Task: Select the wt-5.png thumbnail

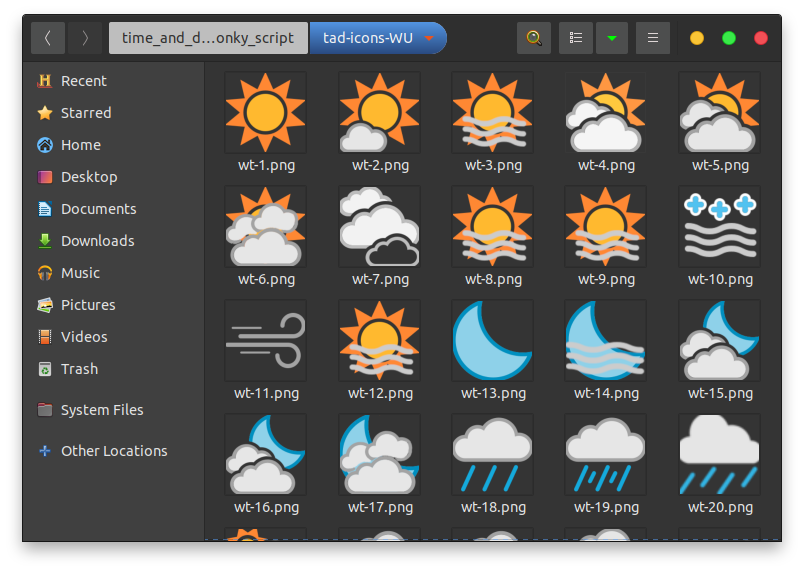Action: click(x=719, y=113)
